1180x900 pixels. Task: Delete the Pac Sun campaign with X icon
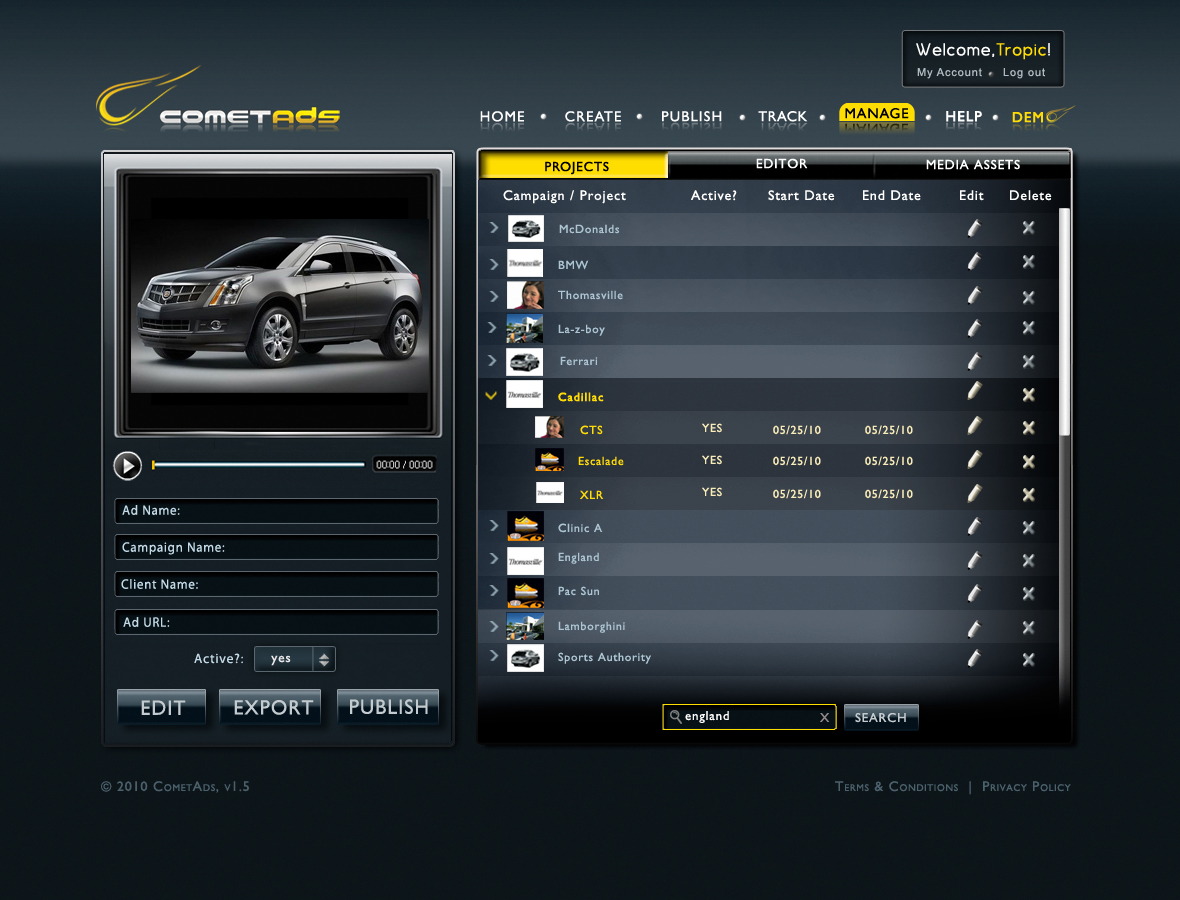point(1028,594)
